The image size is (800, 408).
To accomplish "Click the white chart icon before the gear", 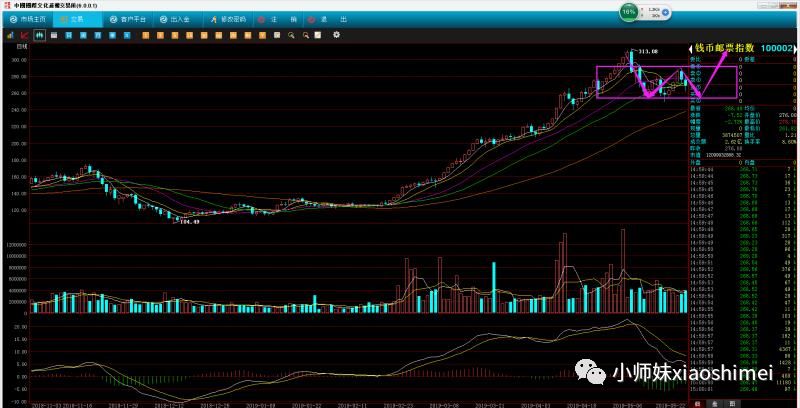I will [318, 35].
